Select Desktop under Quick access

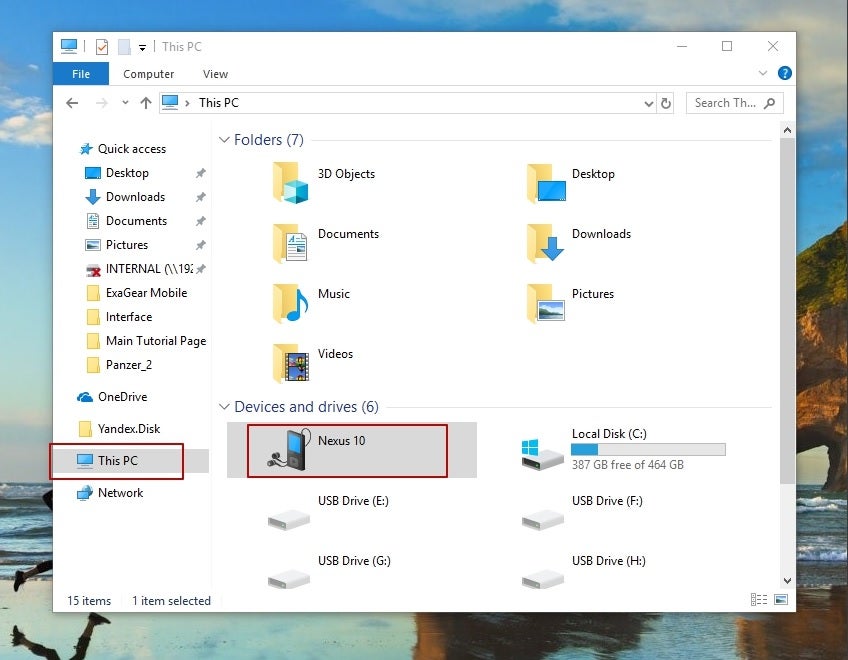click(x=127, y=173)
